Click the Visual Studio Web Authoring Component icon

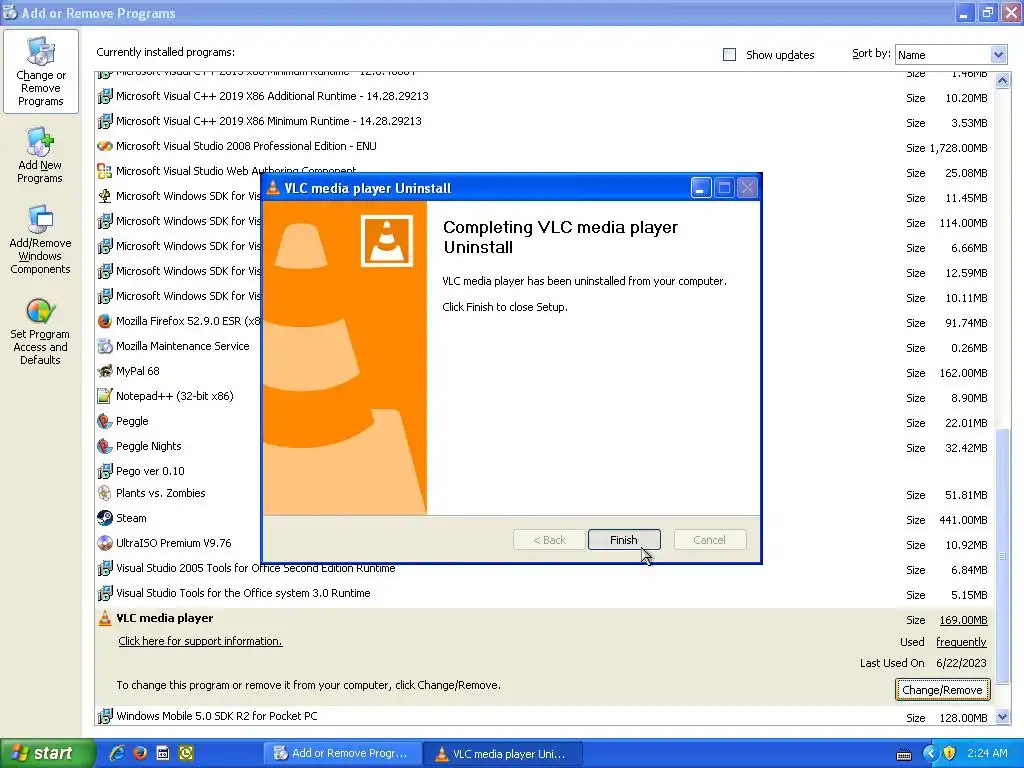104,171
